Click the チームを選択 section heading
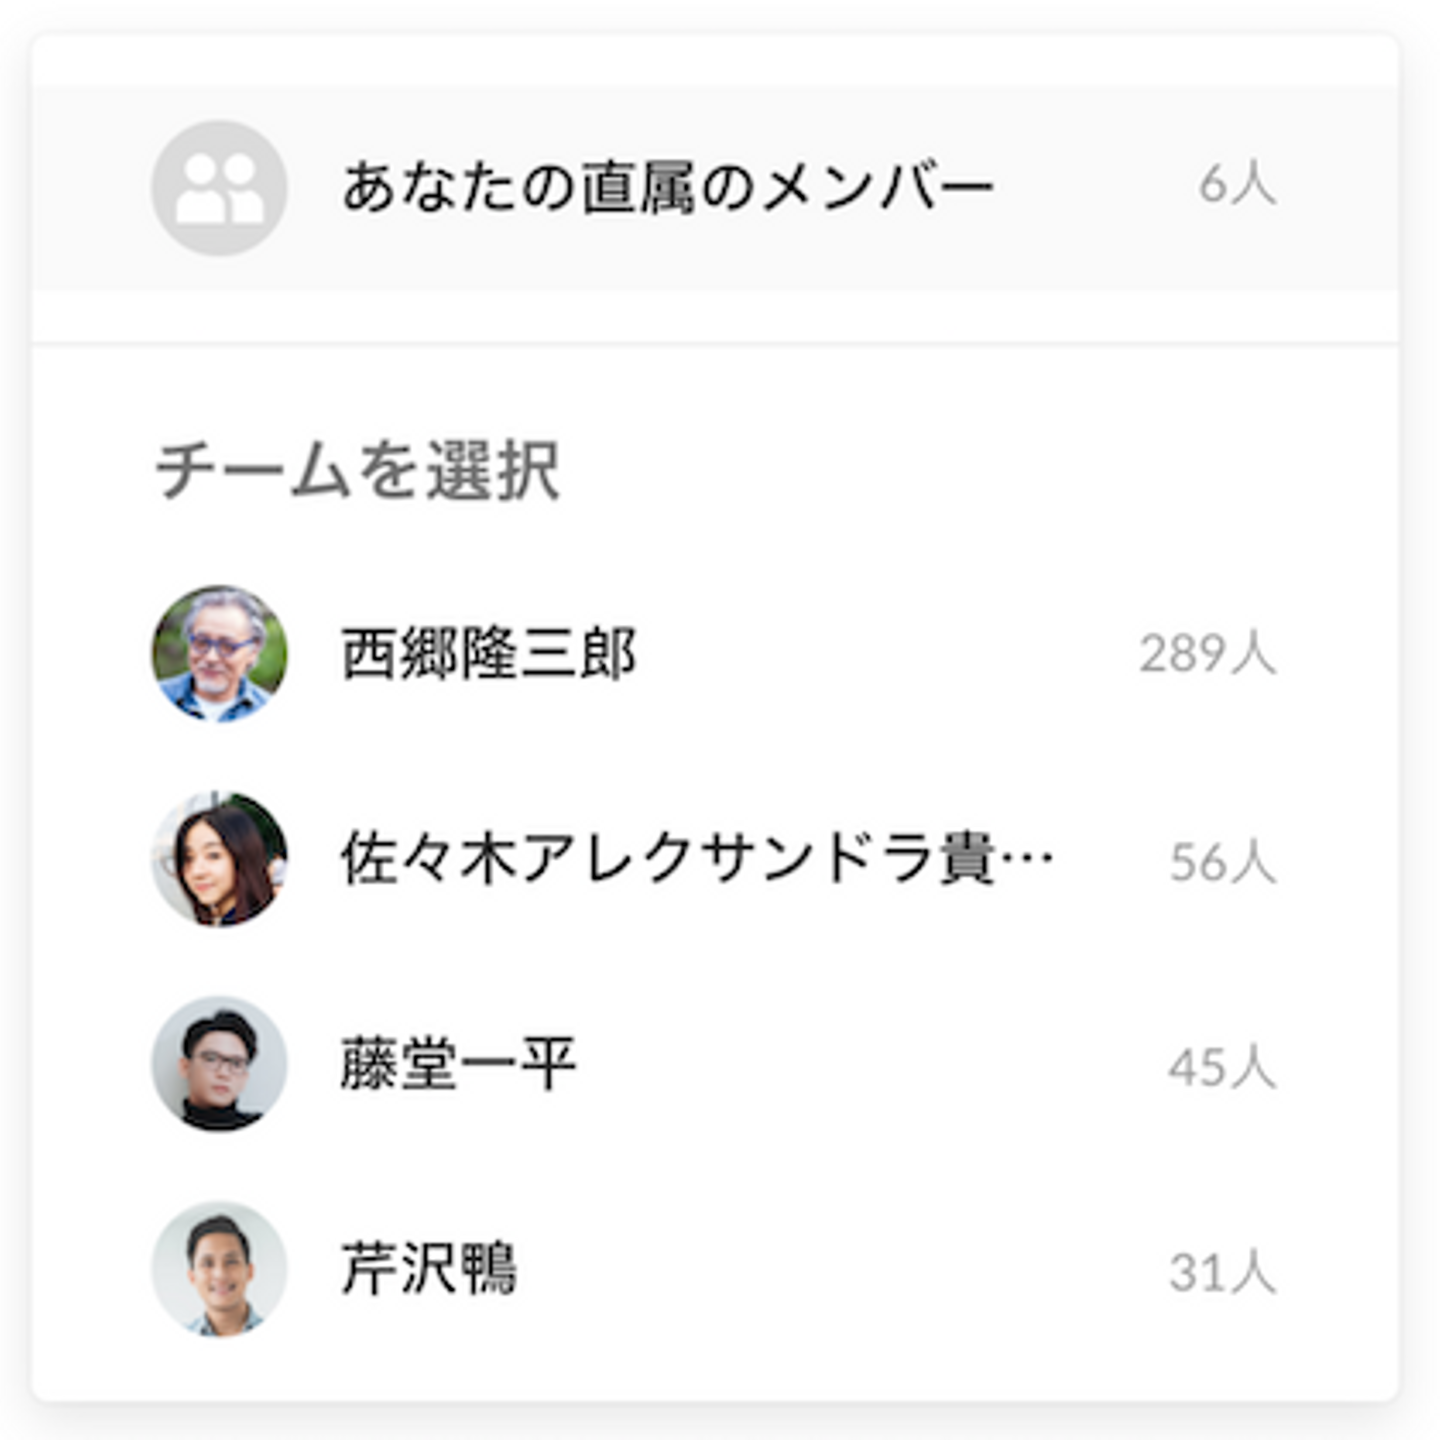 tap(357, 470)
